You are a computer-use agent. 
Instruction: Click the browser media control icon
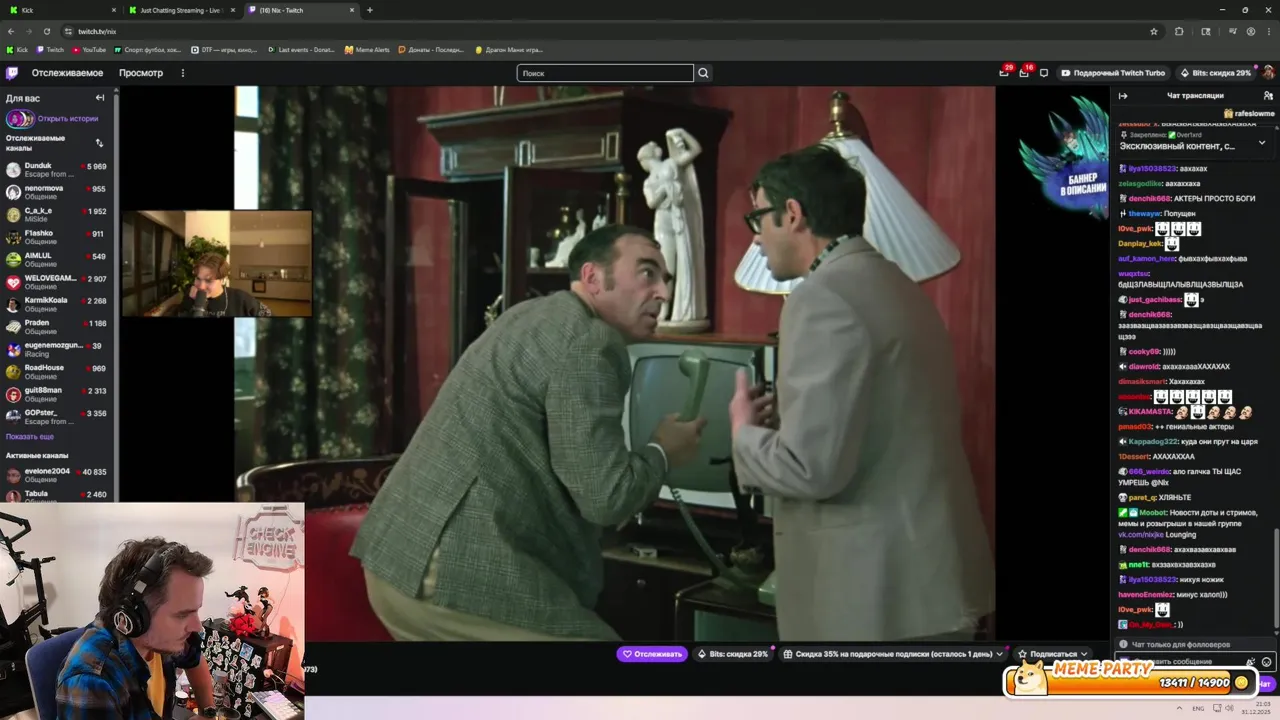pyautogui.click(x=1232, y=31)
